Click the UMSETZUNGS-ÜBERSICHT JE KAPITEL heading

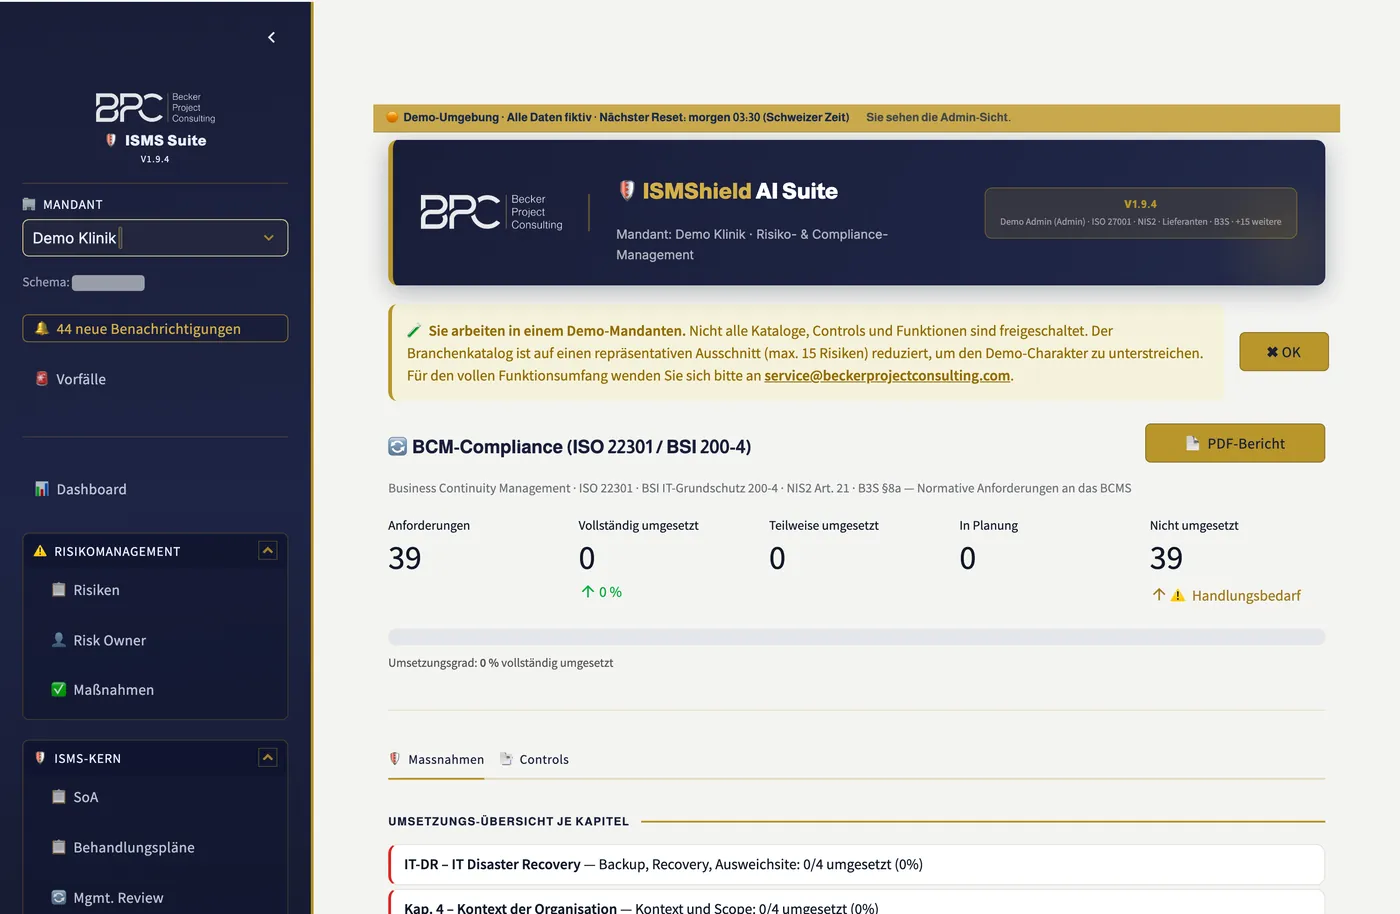click(x=508, y=821)
